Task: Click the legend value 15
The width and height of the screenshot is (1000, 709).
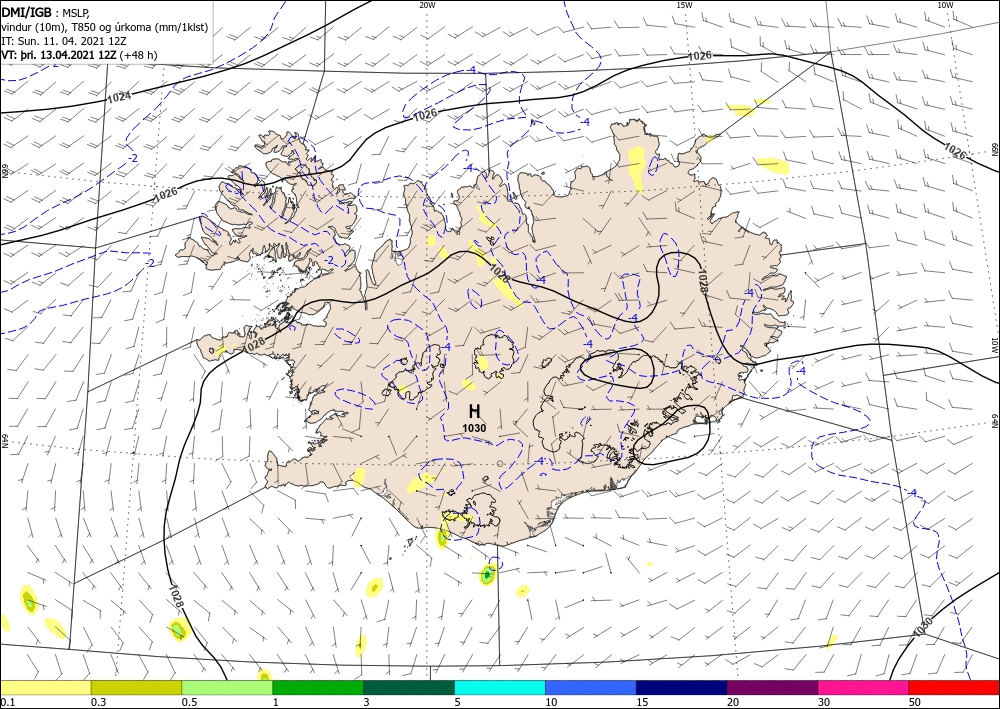Action: click(x=642, y=702)
